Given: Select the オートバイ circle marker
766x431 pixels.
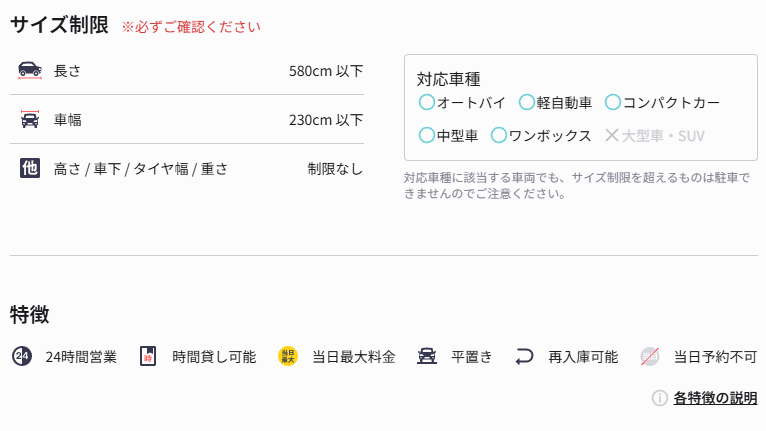Looking at the screenshot, I should pyautogui.click(x=427, y=102).
